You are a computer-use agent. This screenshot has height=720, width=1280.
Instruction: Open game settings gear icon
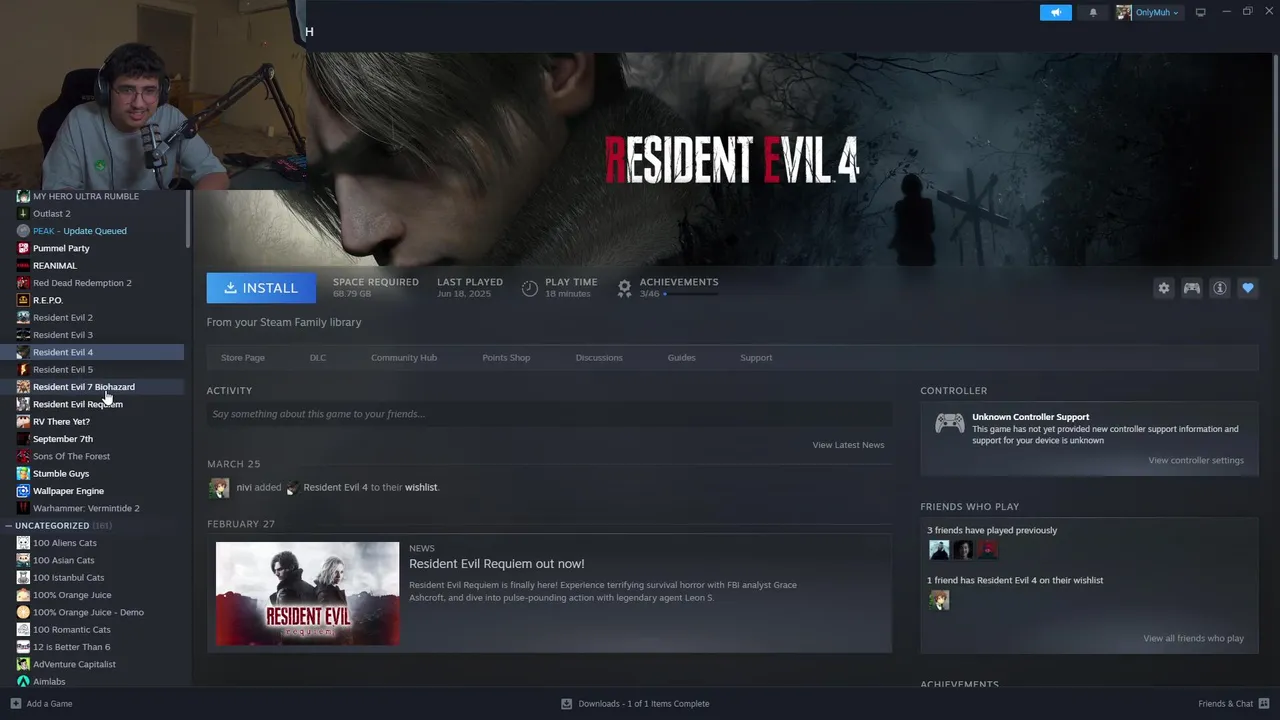(1163, 288)
